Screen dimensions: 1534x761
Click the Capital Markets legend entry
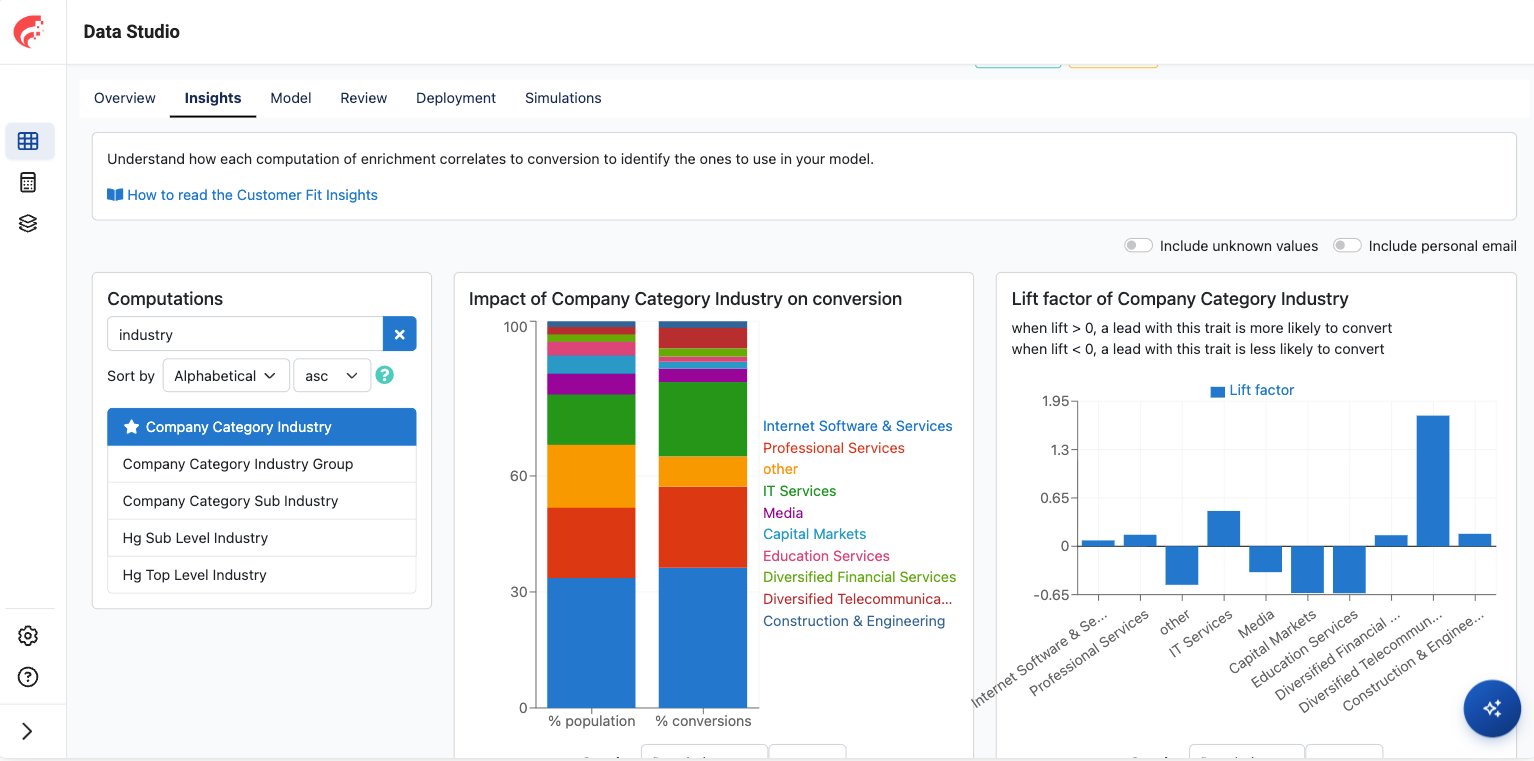tap(815, 534)
